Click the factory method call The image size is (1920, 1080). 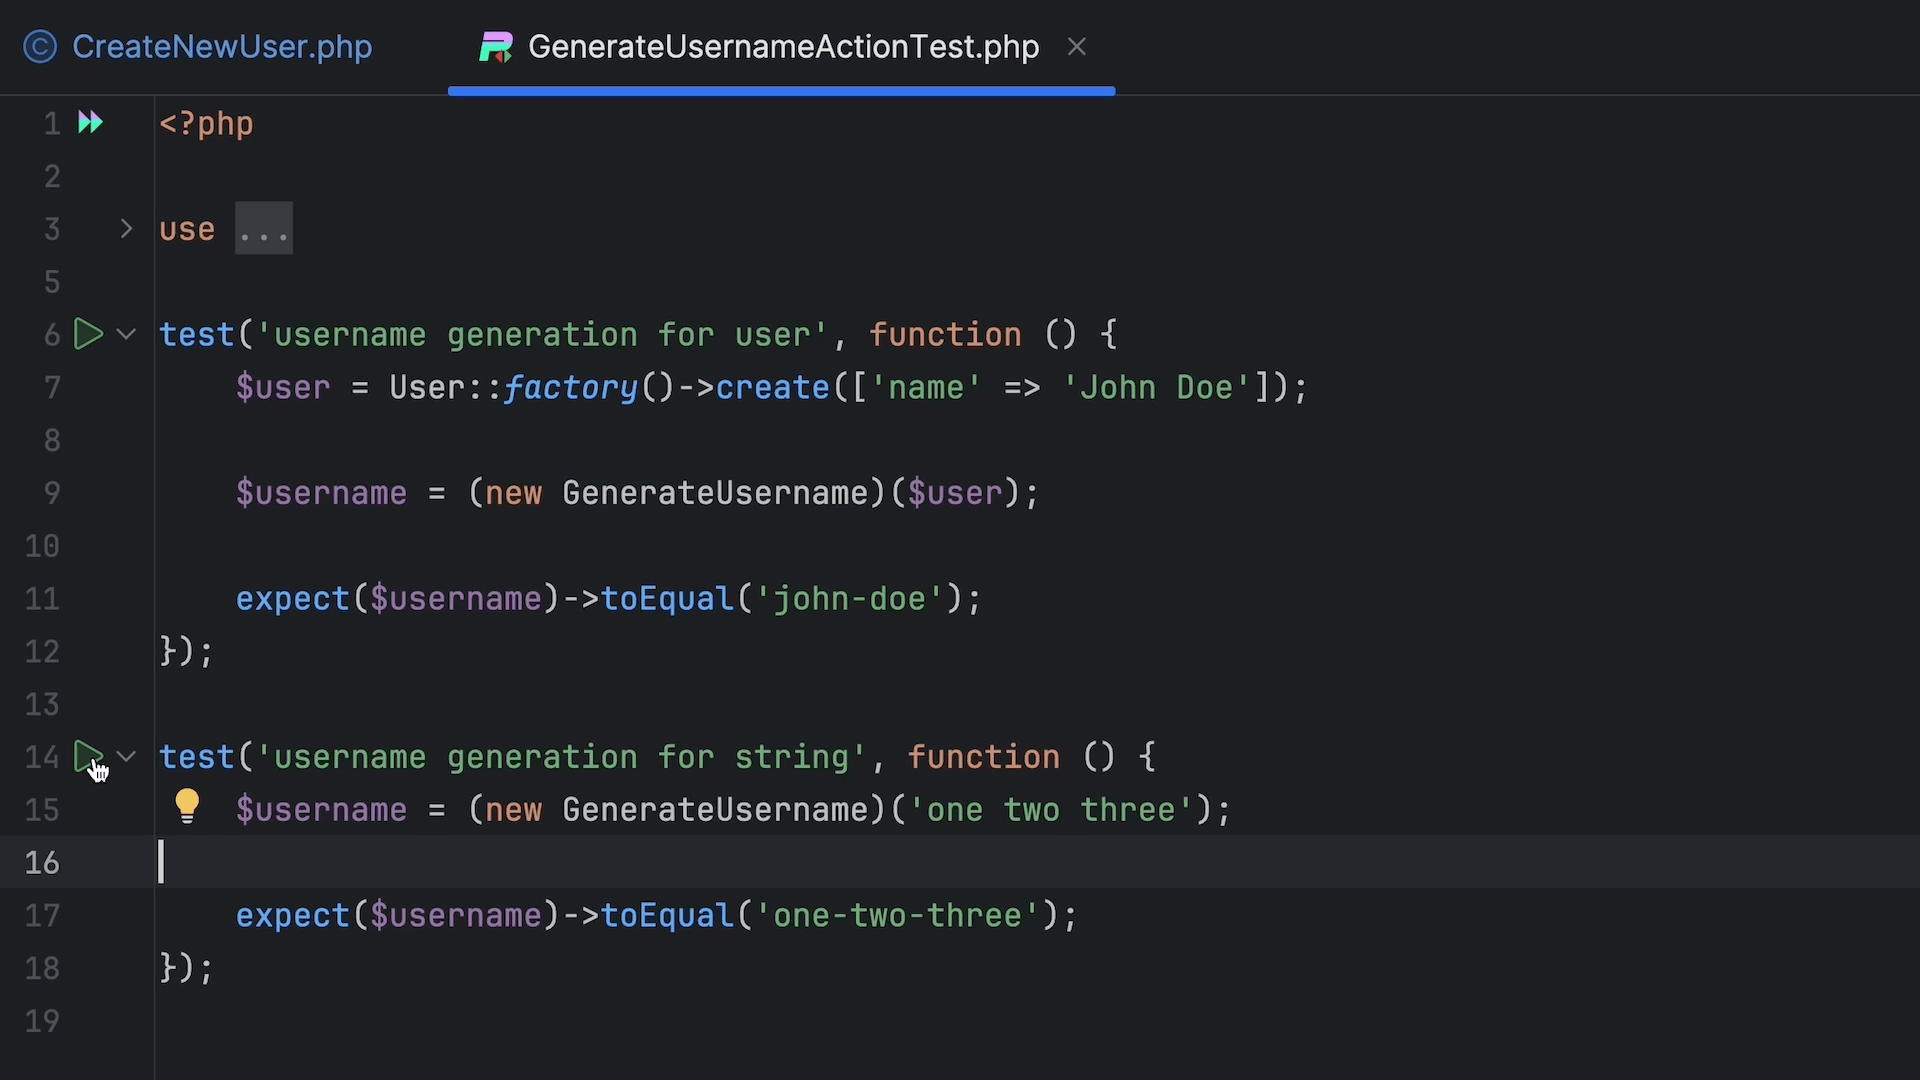click(571, 388)
